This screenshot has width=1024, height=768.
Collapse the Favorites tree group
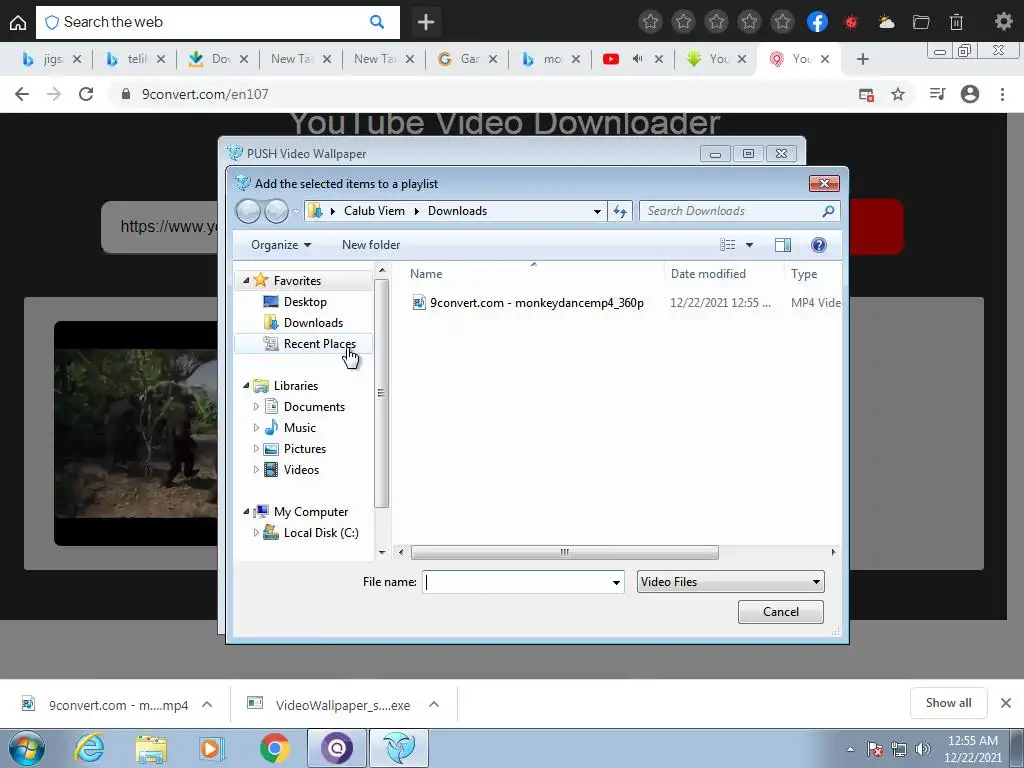(x=246, y=280)
